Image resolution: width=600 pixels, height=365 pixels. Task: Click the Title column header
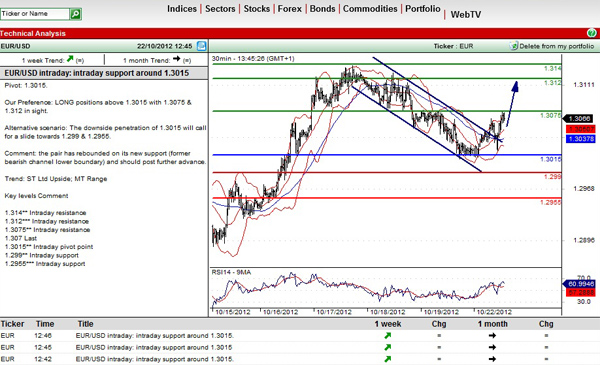point(86,324)
